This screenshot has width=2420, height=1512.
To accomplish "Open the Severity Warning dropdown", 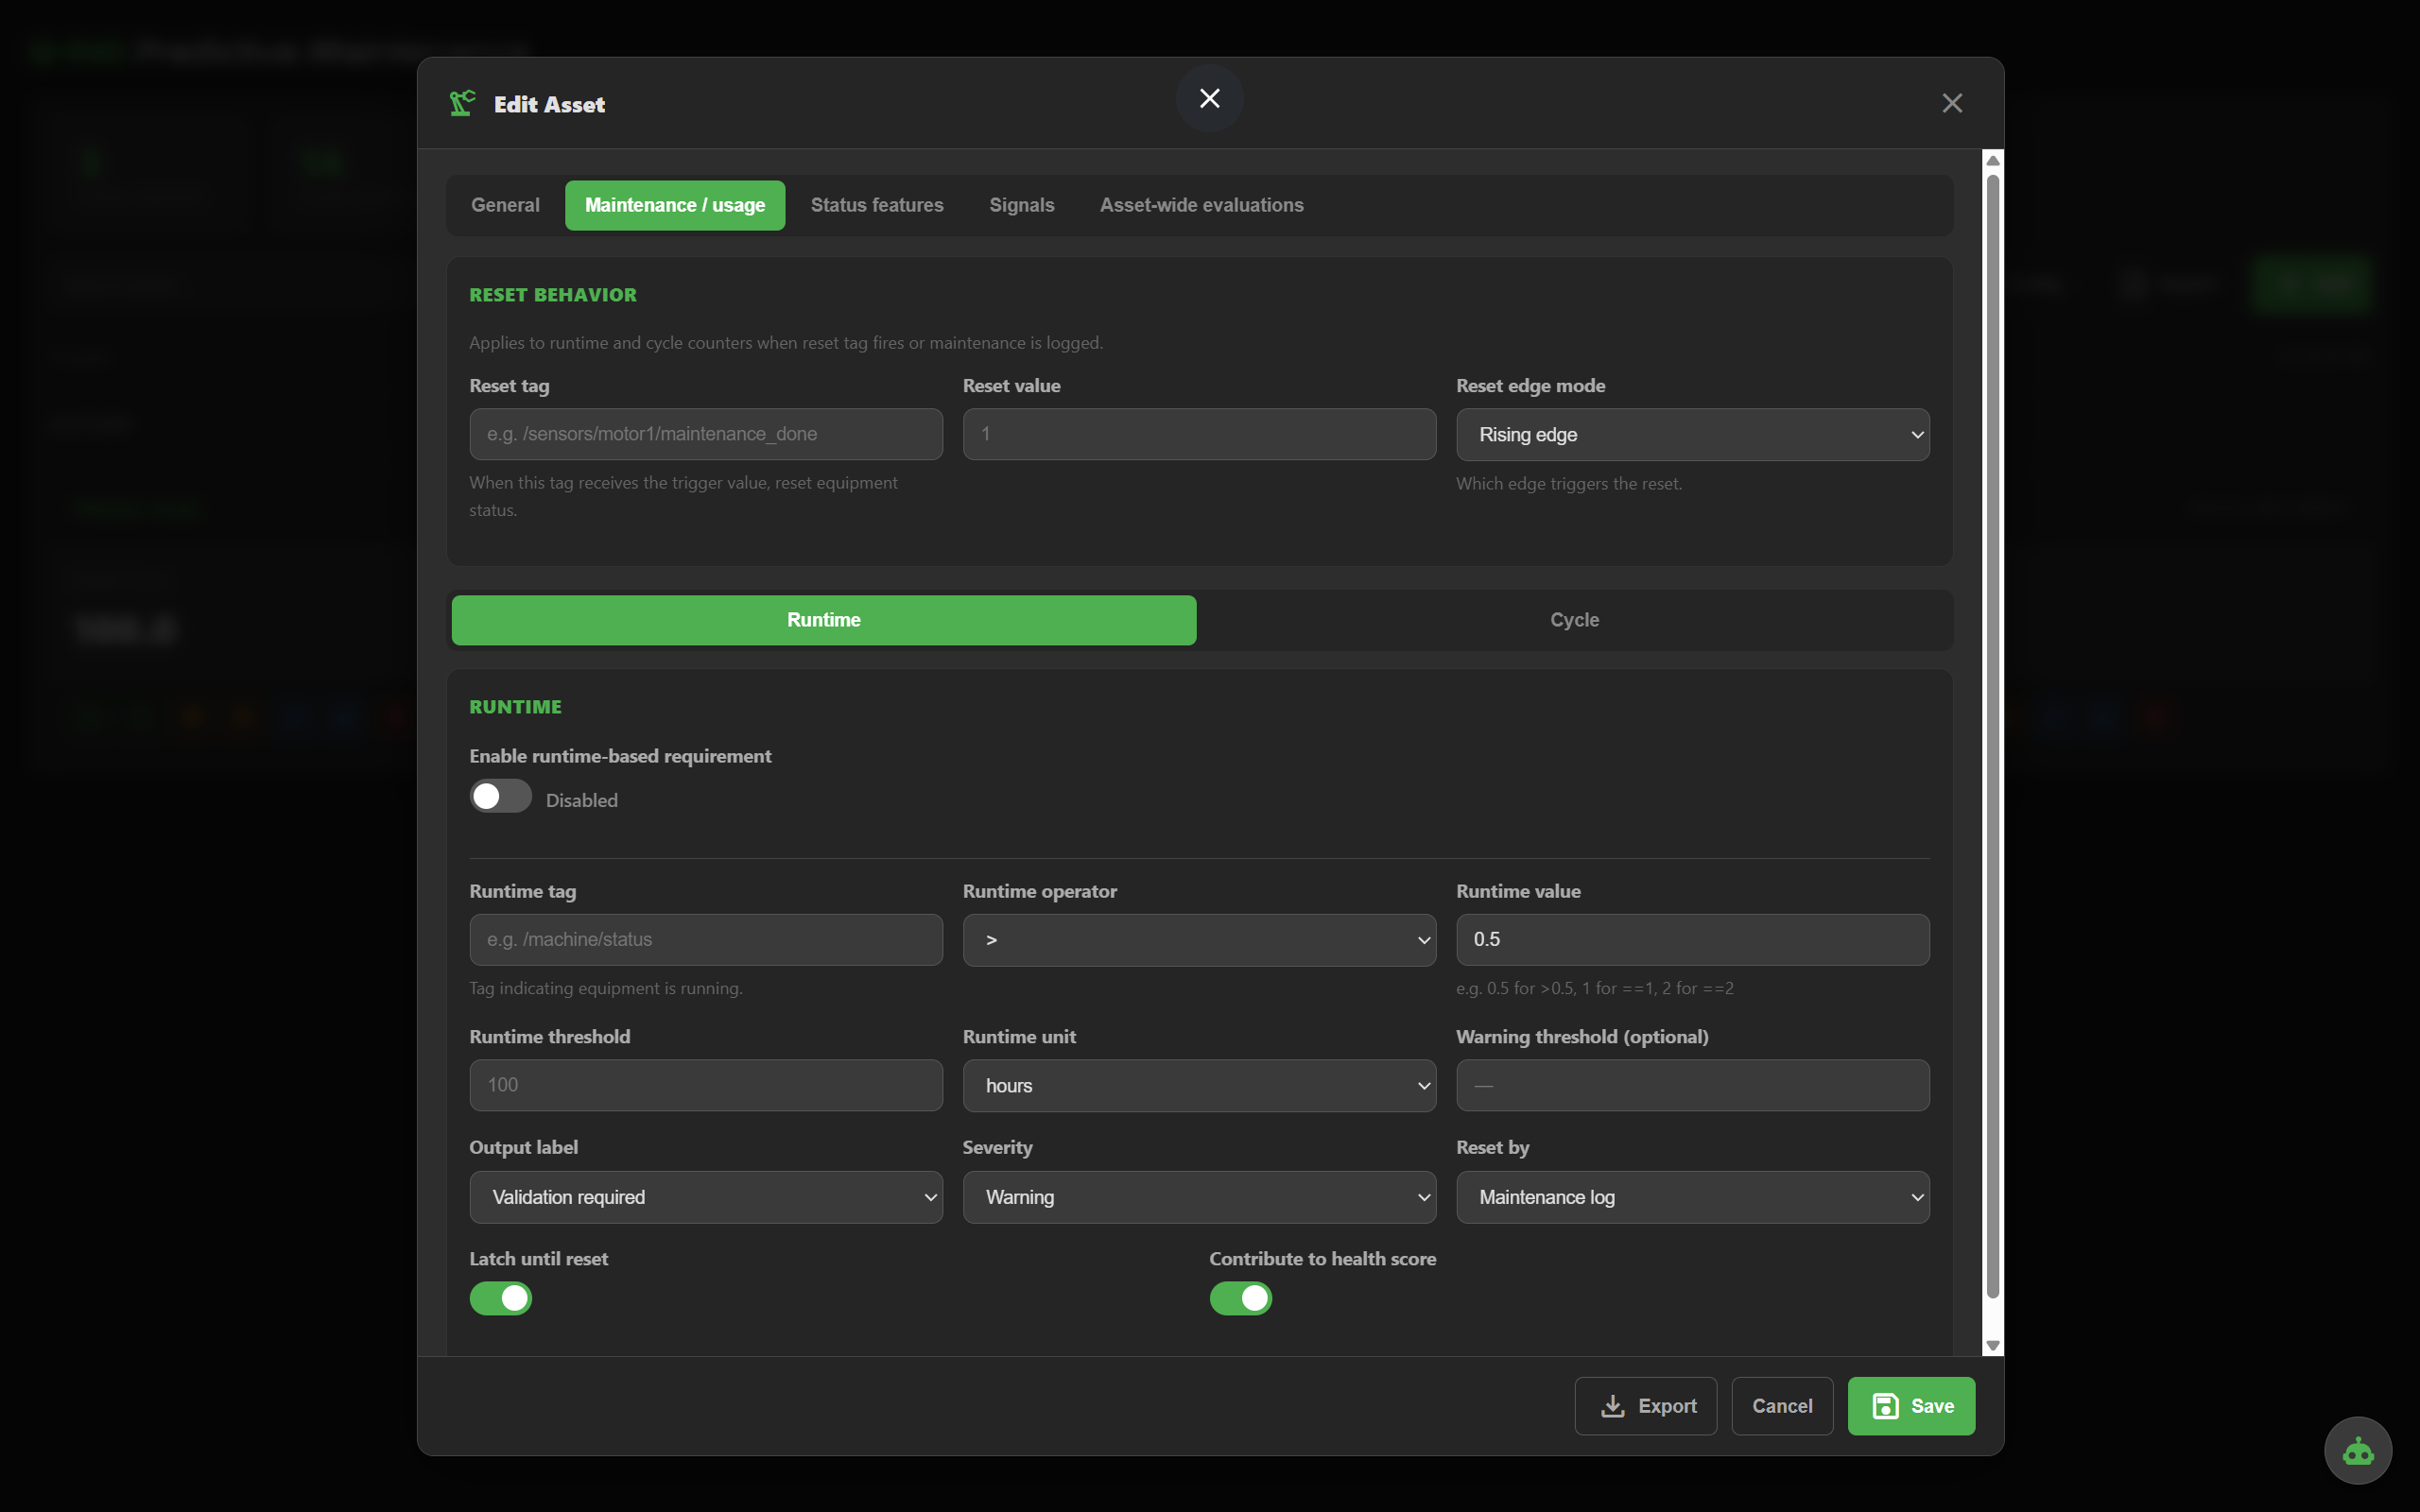I will pyautogui.click(x=1199, y=1197).
